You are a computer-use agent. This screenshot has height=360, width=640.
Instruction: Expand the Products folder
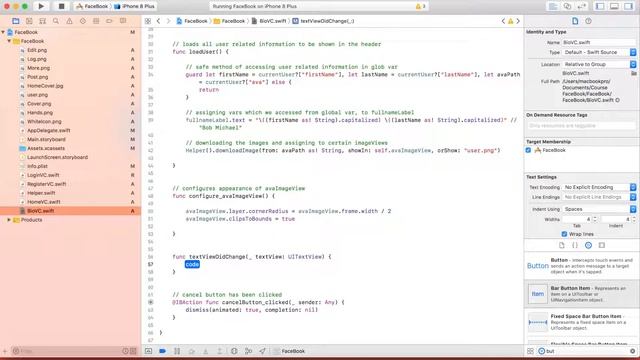coord(9,220)
